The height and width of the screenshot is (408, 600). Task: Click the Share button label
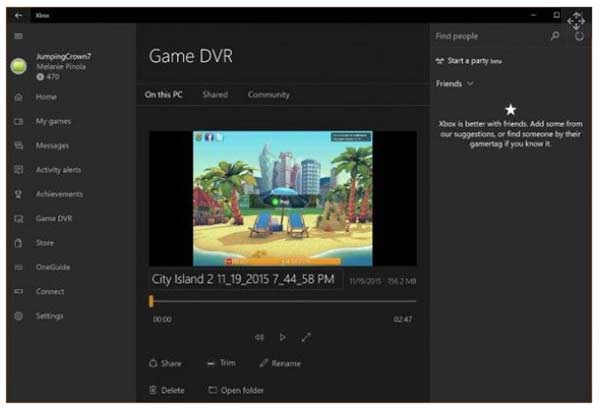[171, 364]
